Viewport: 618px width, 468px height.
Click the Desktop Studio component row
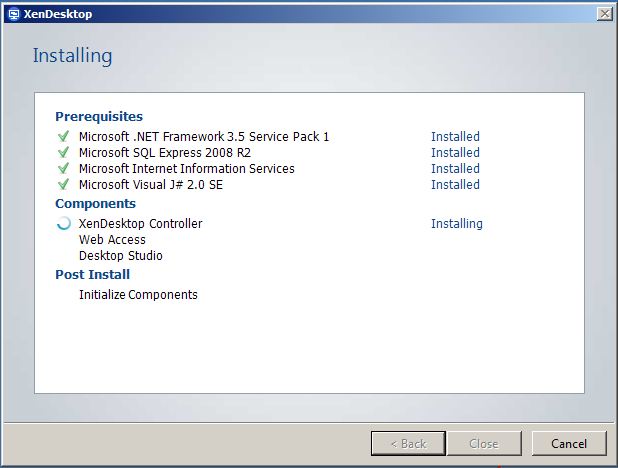[x=121, y=256]
